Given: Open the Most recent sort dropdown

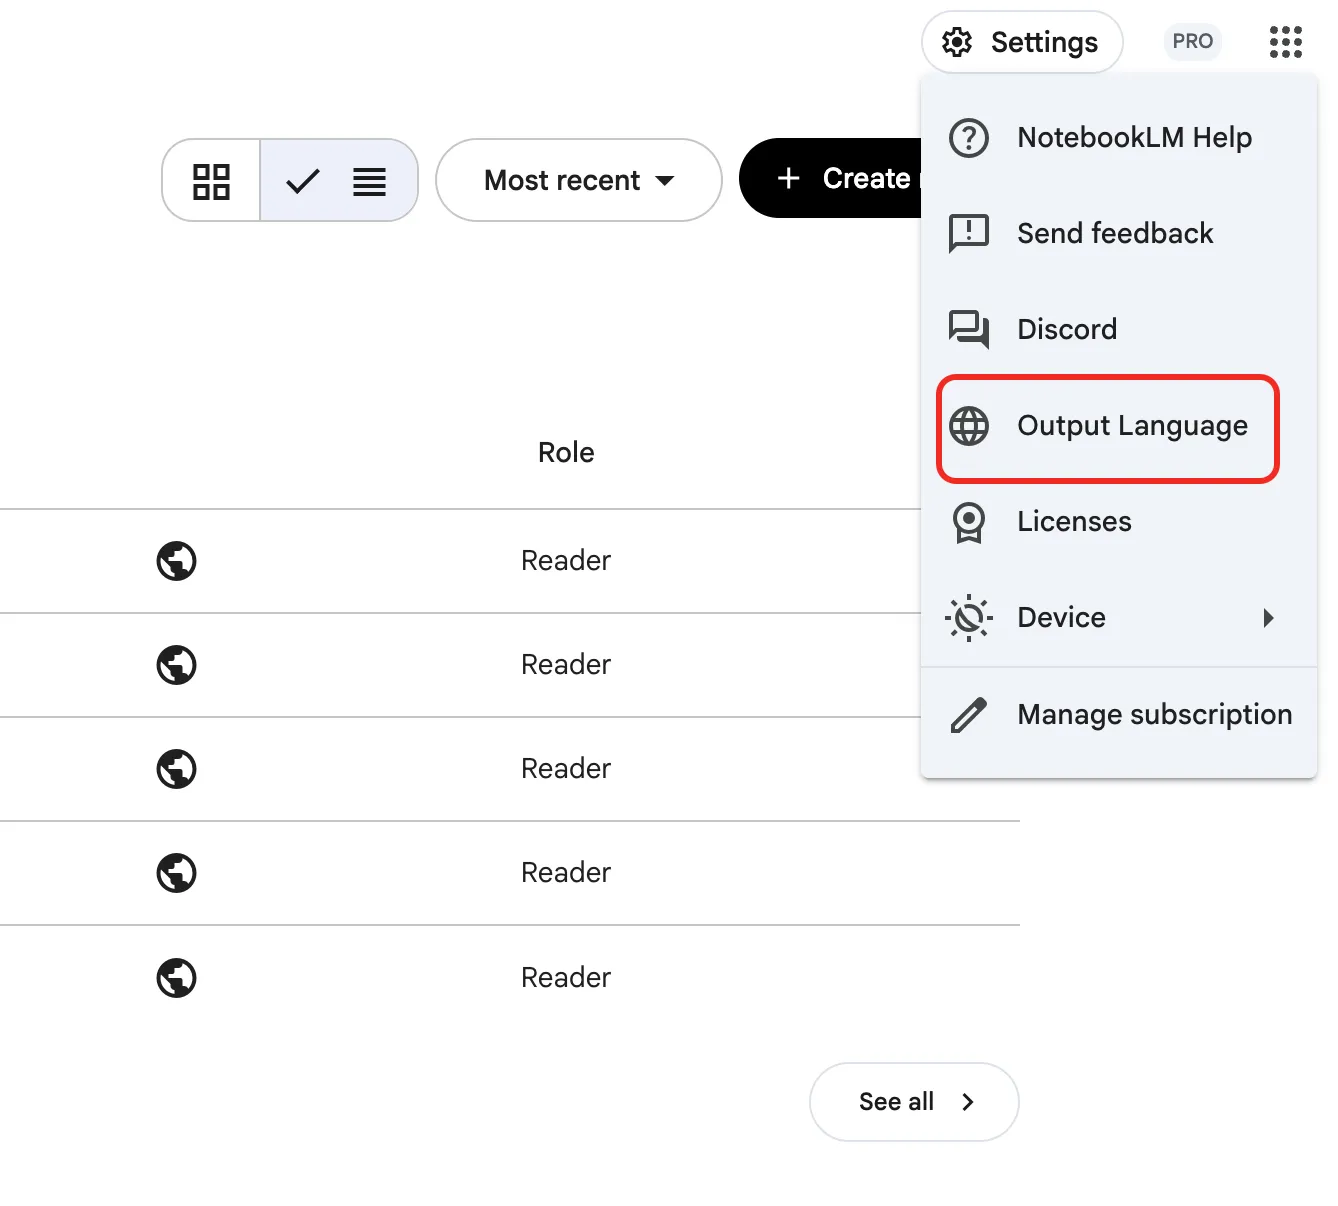Looking at the screenshot, I should 578,181.
